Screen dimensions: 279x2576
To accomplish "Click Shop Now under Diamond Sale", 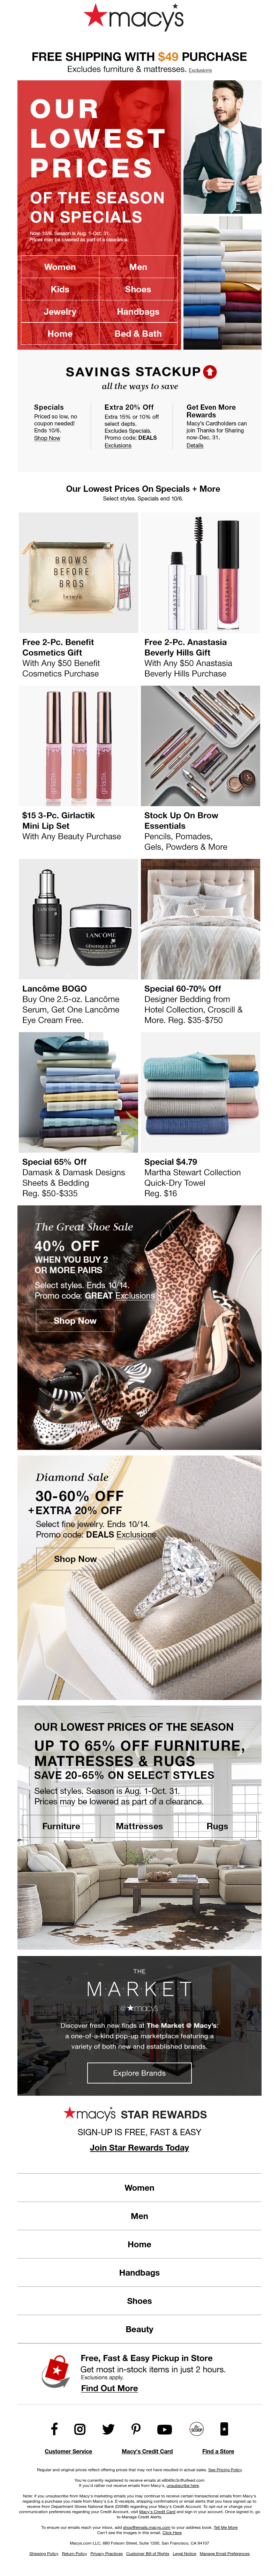I will [75, 1558].
